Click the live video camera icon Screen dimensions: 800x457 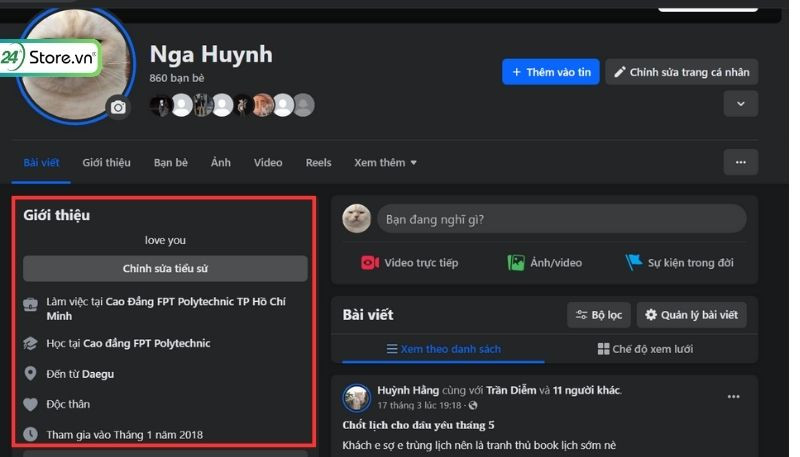370,263
